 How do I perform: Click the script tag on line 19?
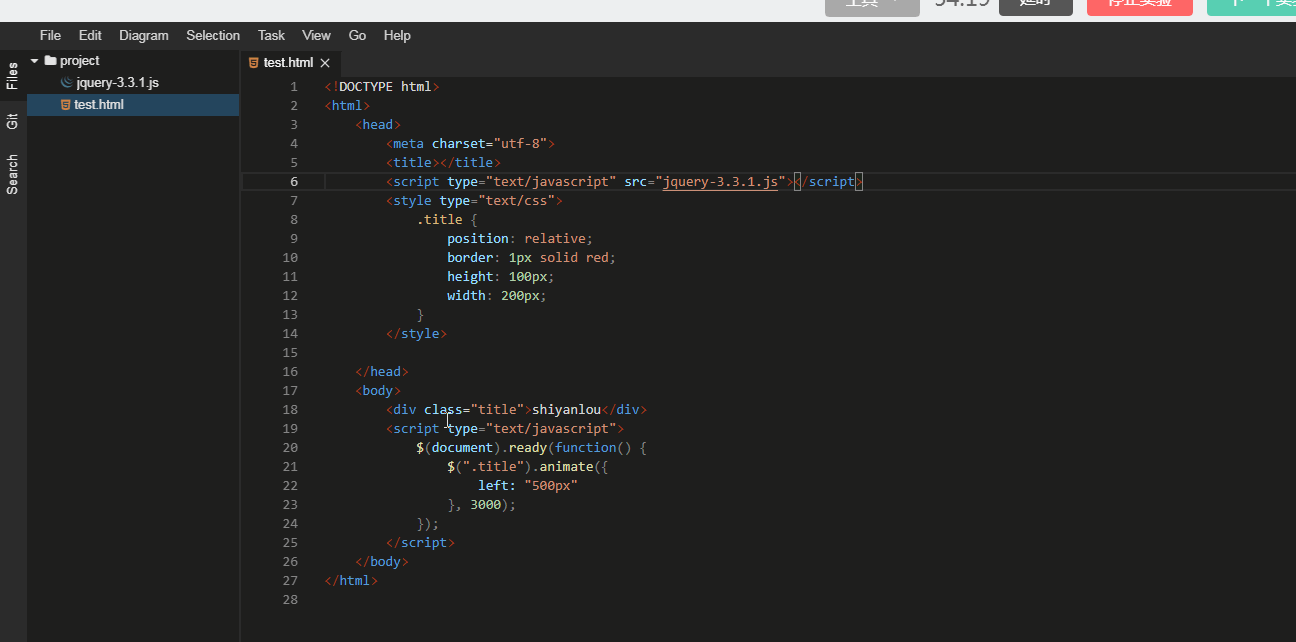click(x=505, y=429)
